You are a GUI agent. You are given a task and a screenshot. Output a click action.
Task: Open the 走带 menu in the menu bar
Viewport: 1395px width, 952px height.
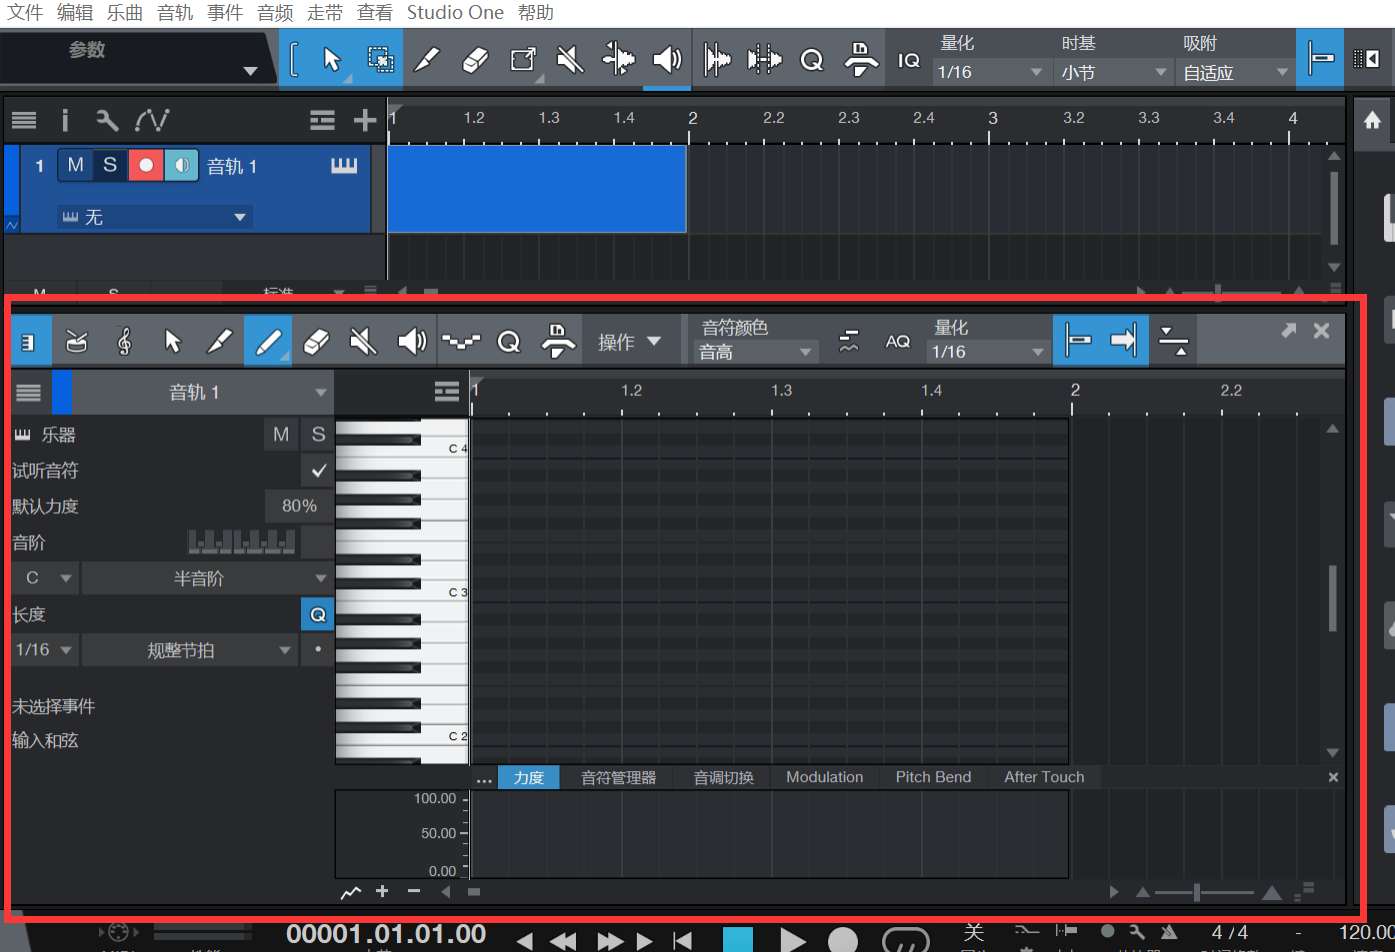pos(325,13)
